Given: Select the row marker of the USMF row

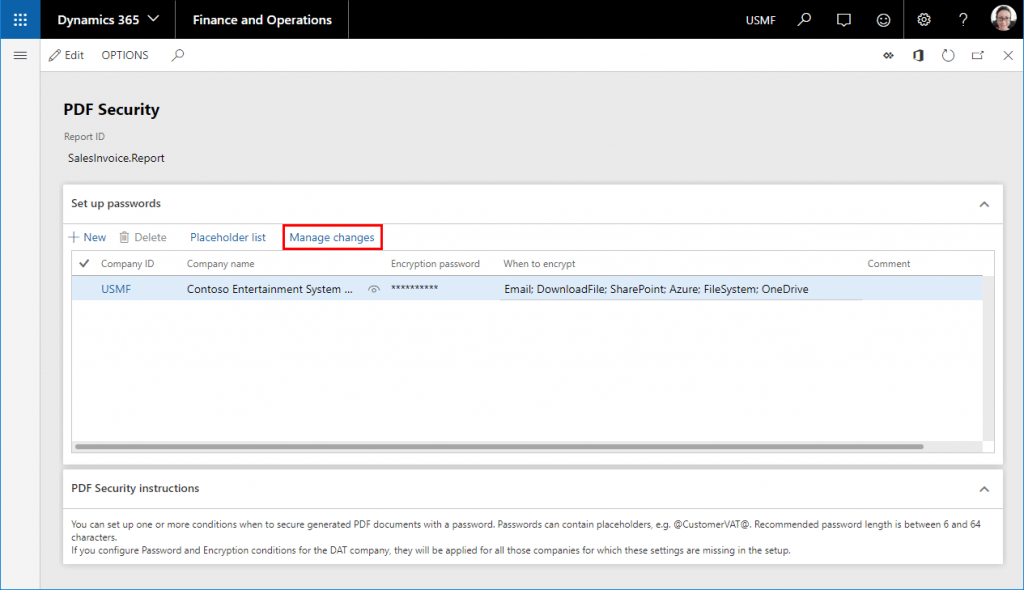Looking at the screenshot, I should [84, 289].
